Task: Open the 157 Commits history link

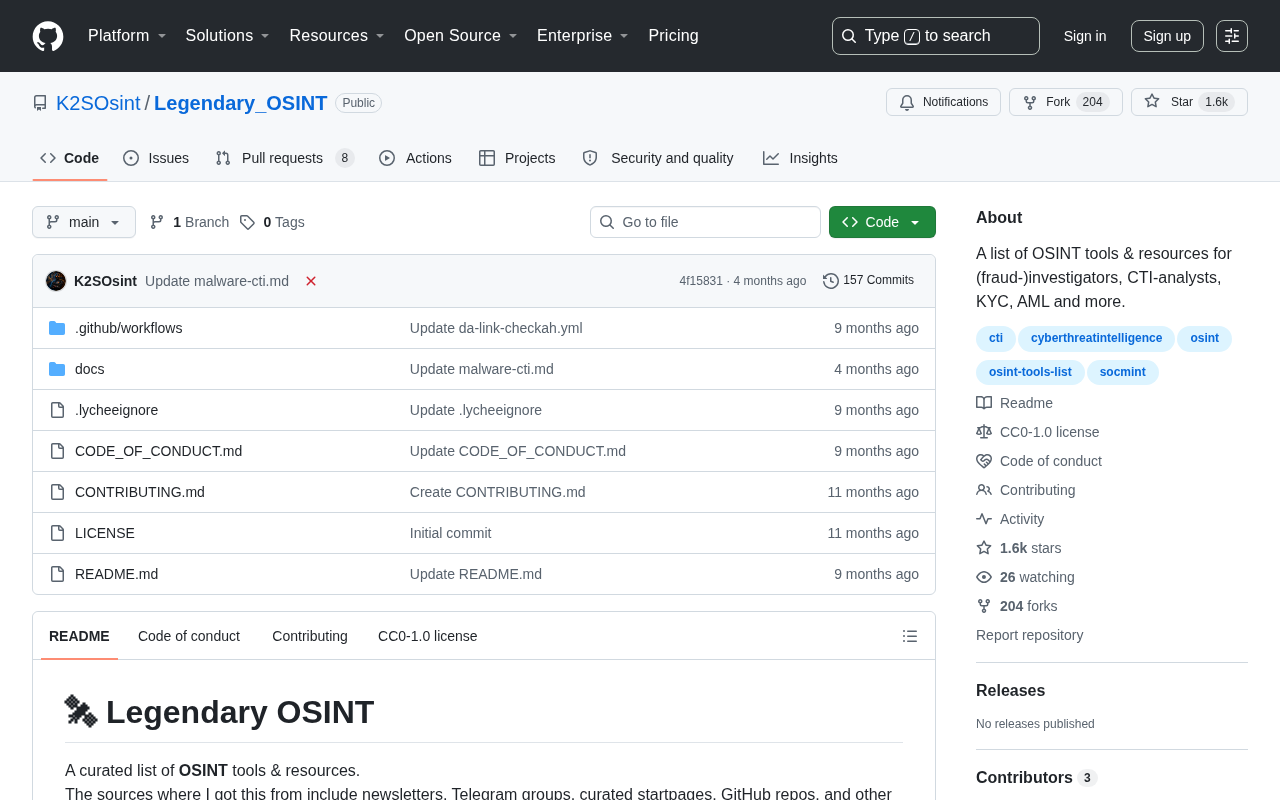Action: point(868,281)
